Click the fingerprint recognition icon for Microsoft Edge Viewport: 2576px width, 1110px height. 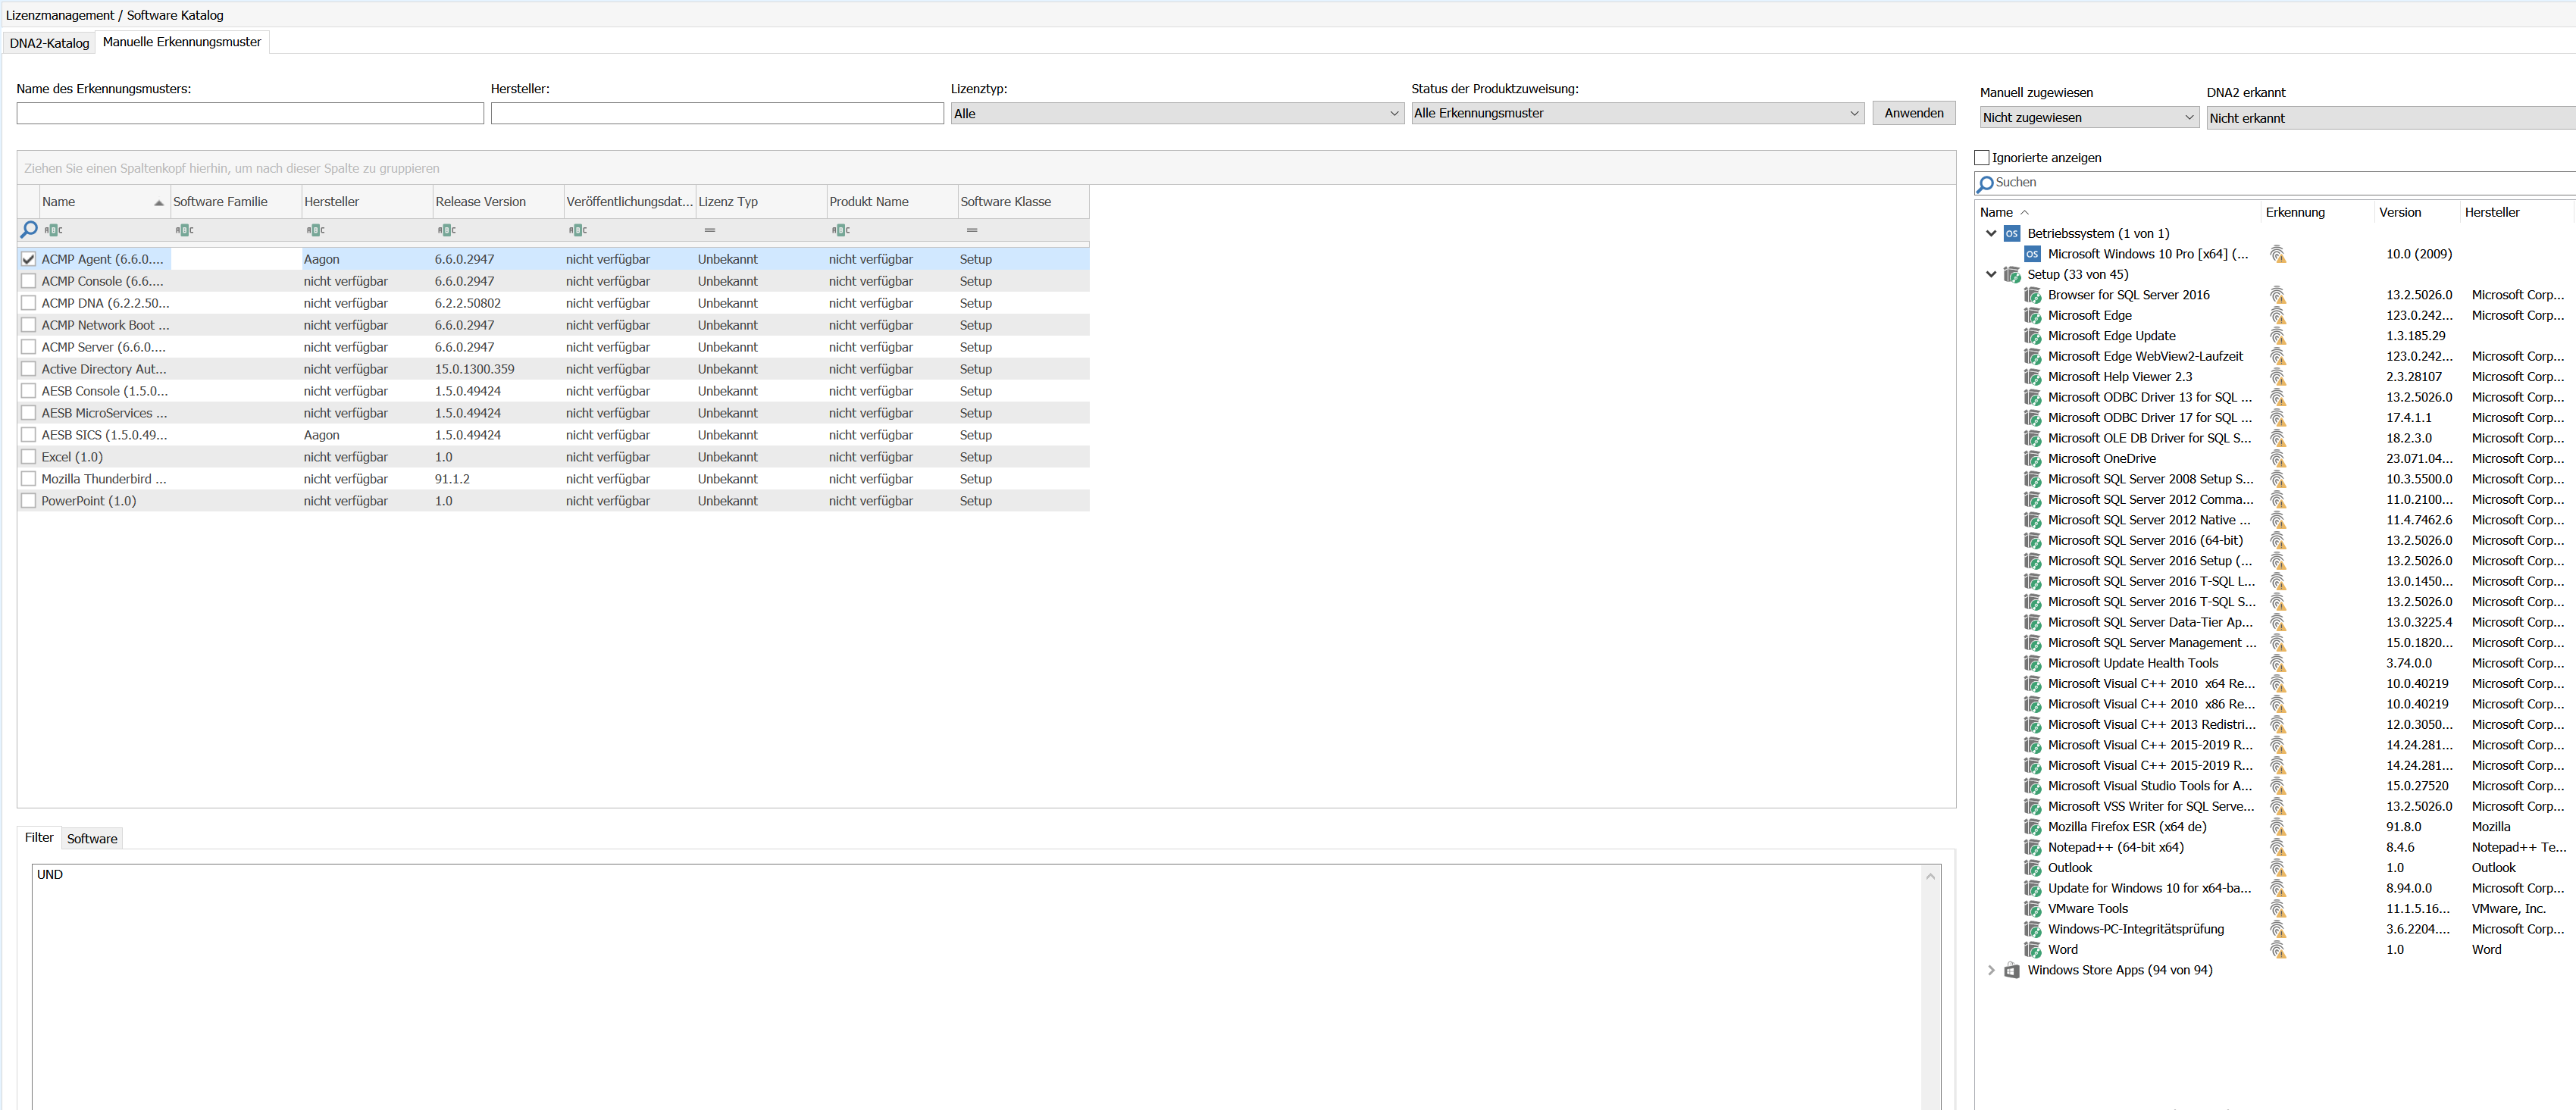coord(2277,316)
